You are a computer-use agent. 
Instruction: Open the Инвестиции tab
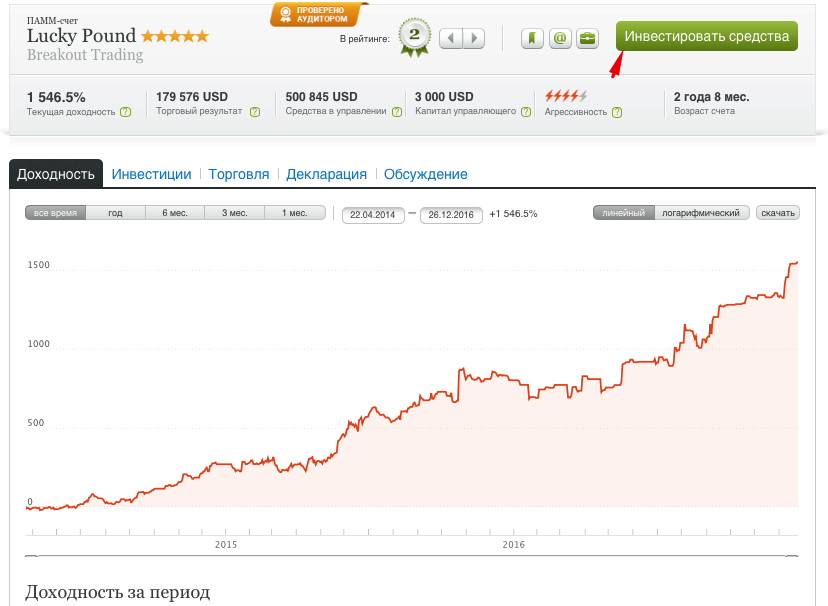[x=151, y=174]
